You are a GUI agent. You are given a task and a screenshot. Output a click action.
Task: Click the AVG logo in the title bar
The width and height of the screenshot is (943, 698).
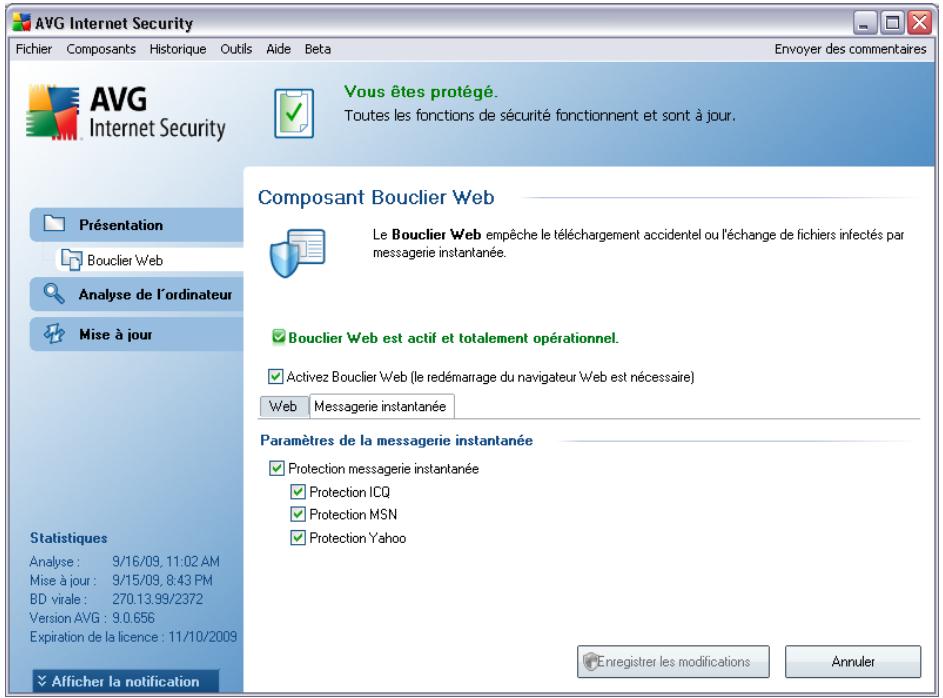click(21, 23)
